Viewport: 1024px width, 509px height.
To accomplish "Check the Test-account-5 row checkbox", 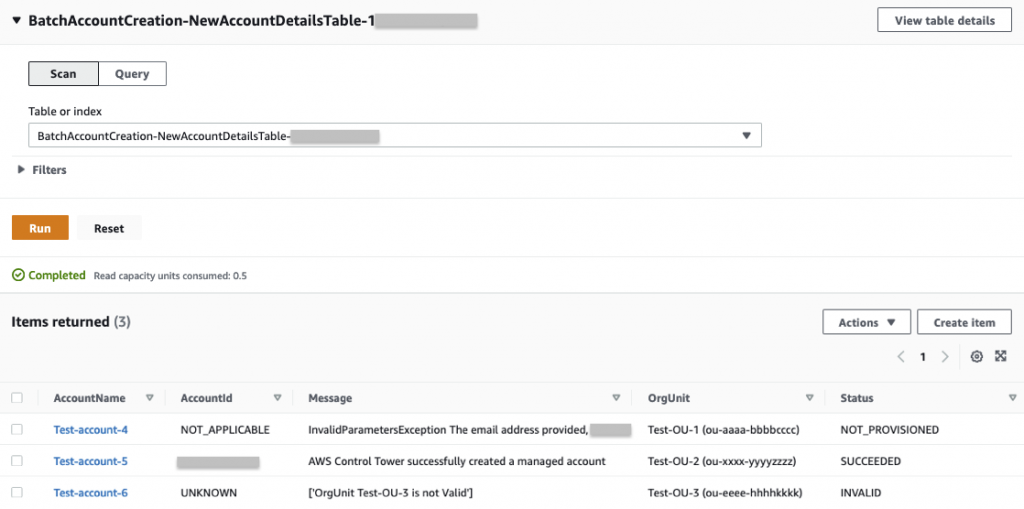I will [17, 461].
